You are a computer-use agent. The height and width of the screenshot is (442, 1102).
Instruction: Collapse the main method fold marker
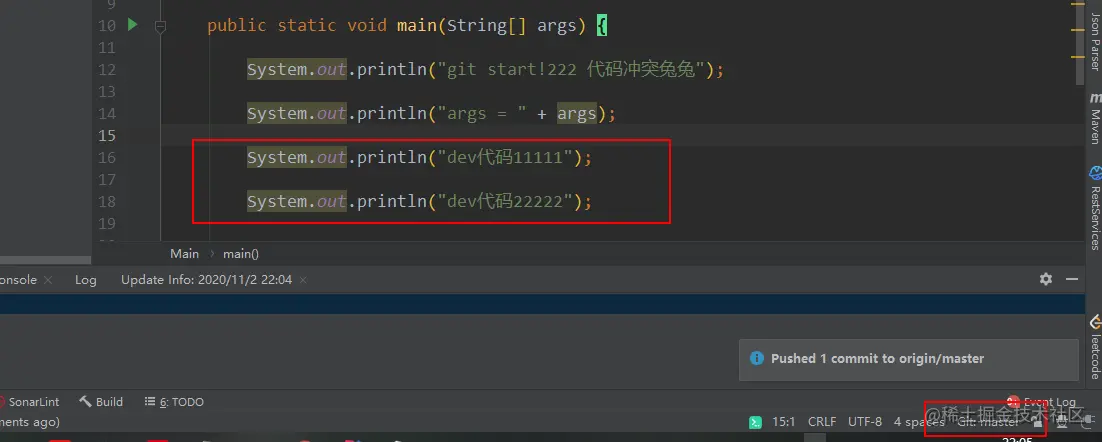[x=160, y=27]
